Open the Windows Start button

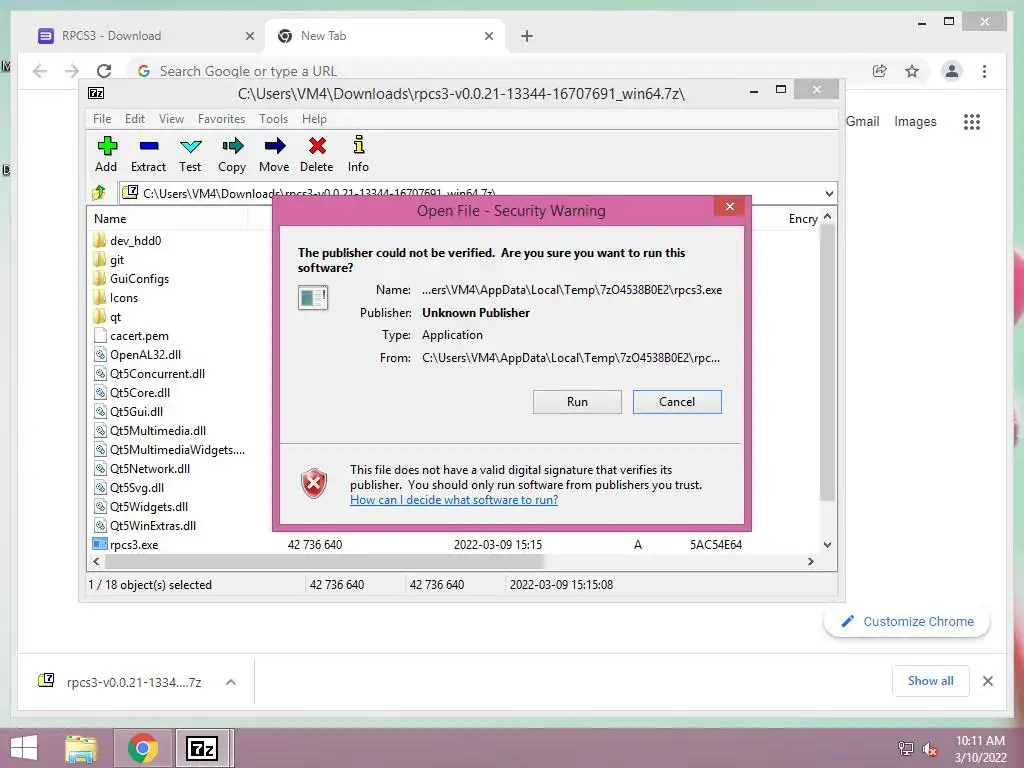(24, 748)
